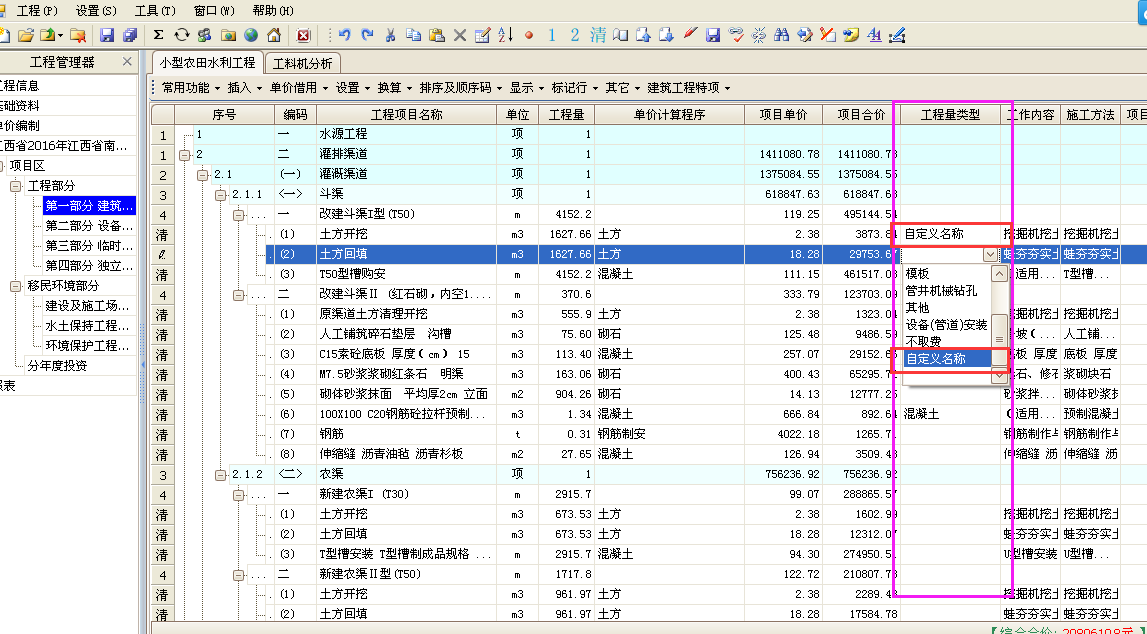The height and width of the screenshot is (634, 1147).
Task: Click the open folder icon
Action: (26, 35)
